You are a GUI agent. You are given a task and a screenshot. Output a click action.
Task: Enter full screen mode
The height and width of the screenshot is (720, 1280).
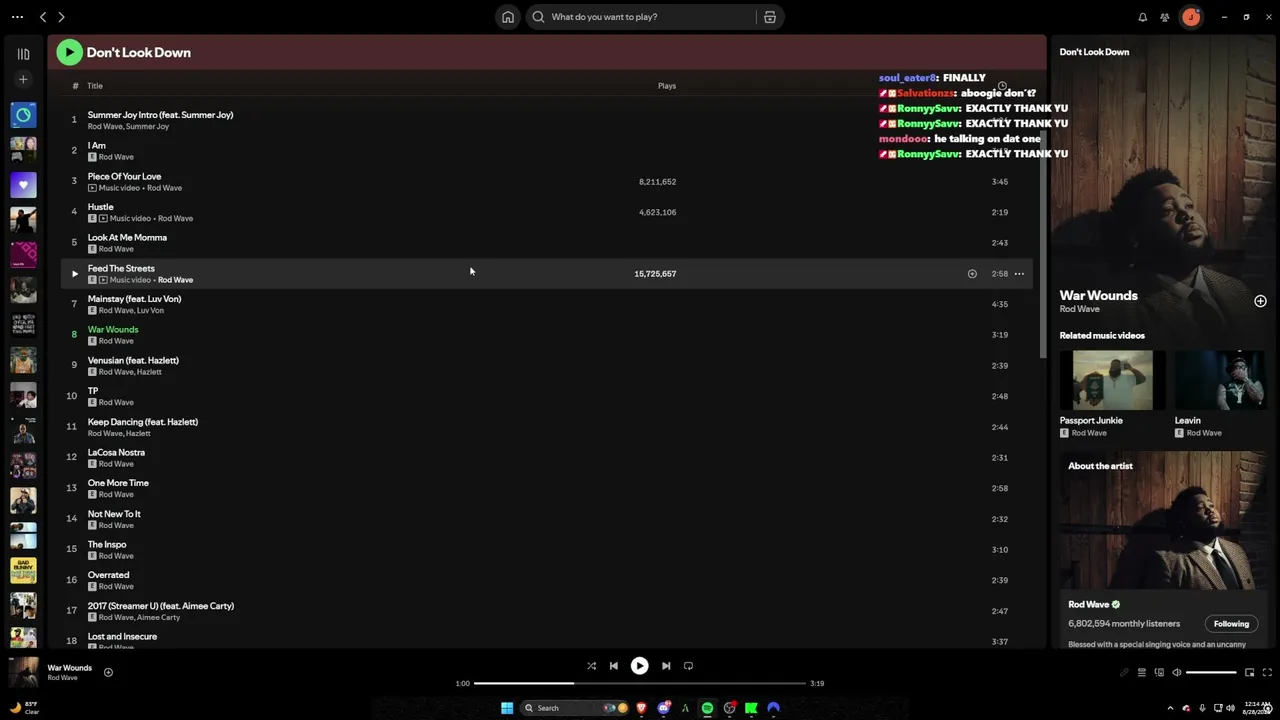point(1267,673)
